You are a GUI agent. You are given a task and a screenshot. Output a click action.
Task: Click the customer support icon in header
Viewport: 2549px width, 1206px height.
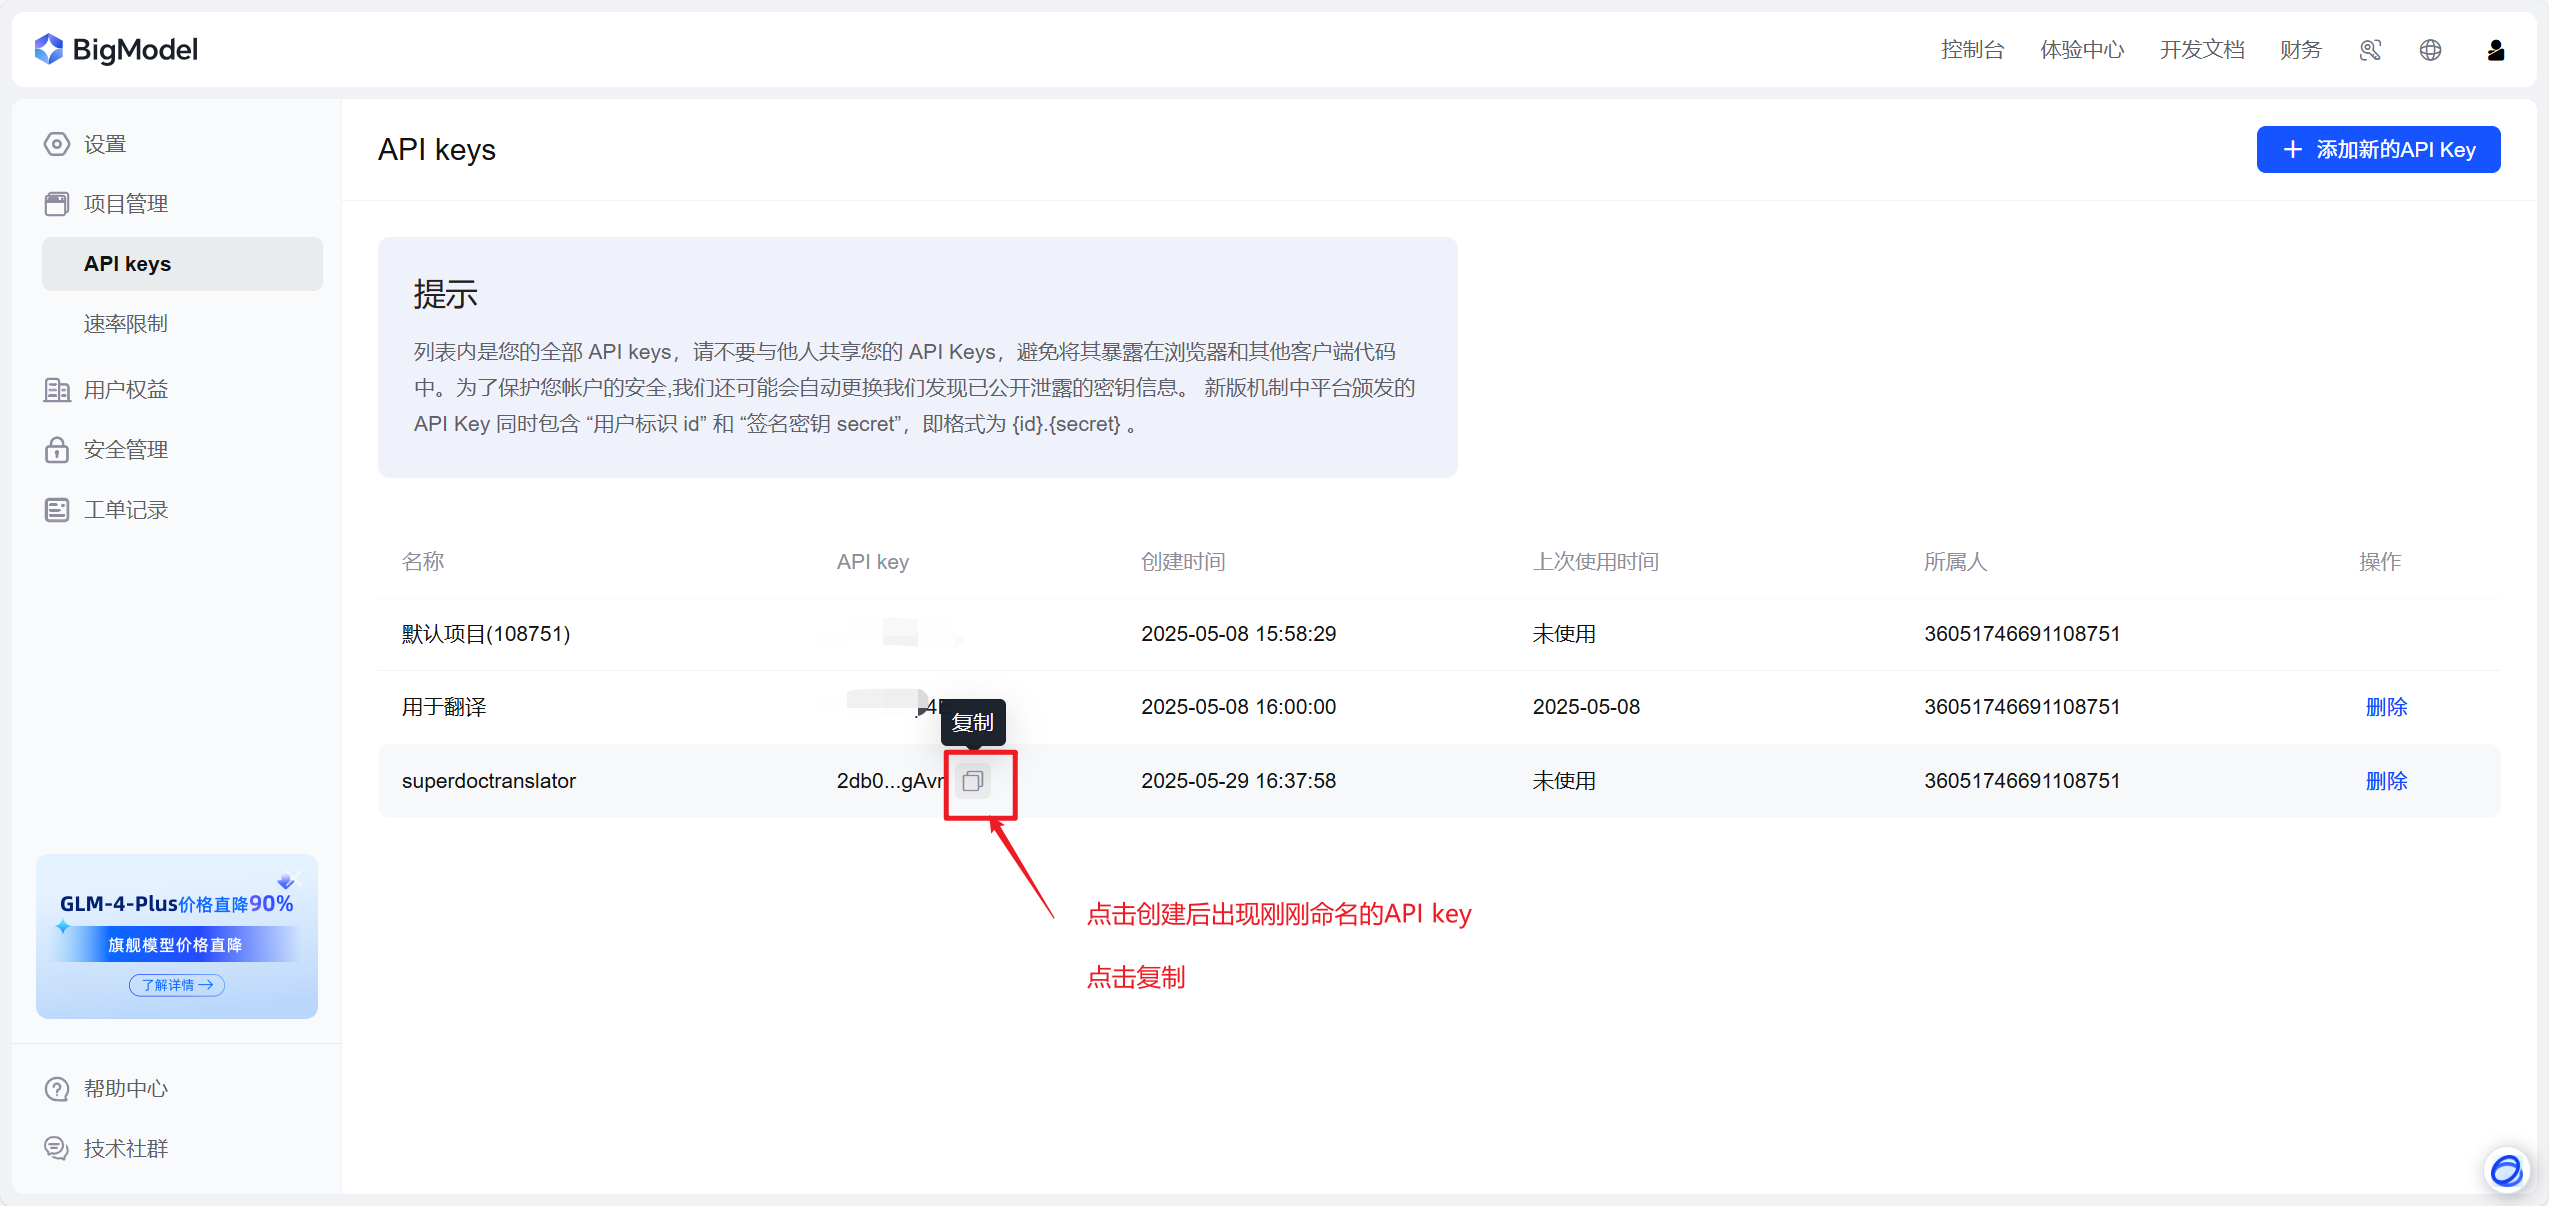[x=2369, y=50]
